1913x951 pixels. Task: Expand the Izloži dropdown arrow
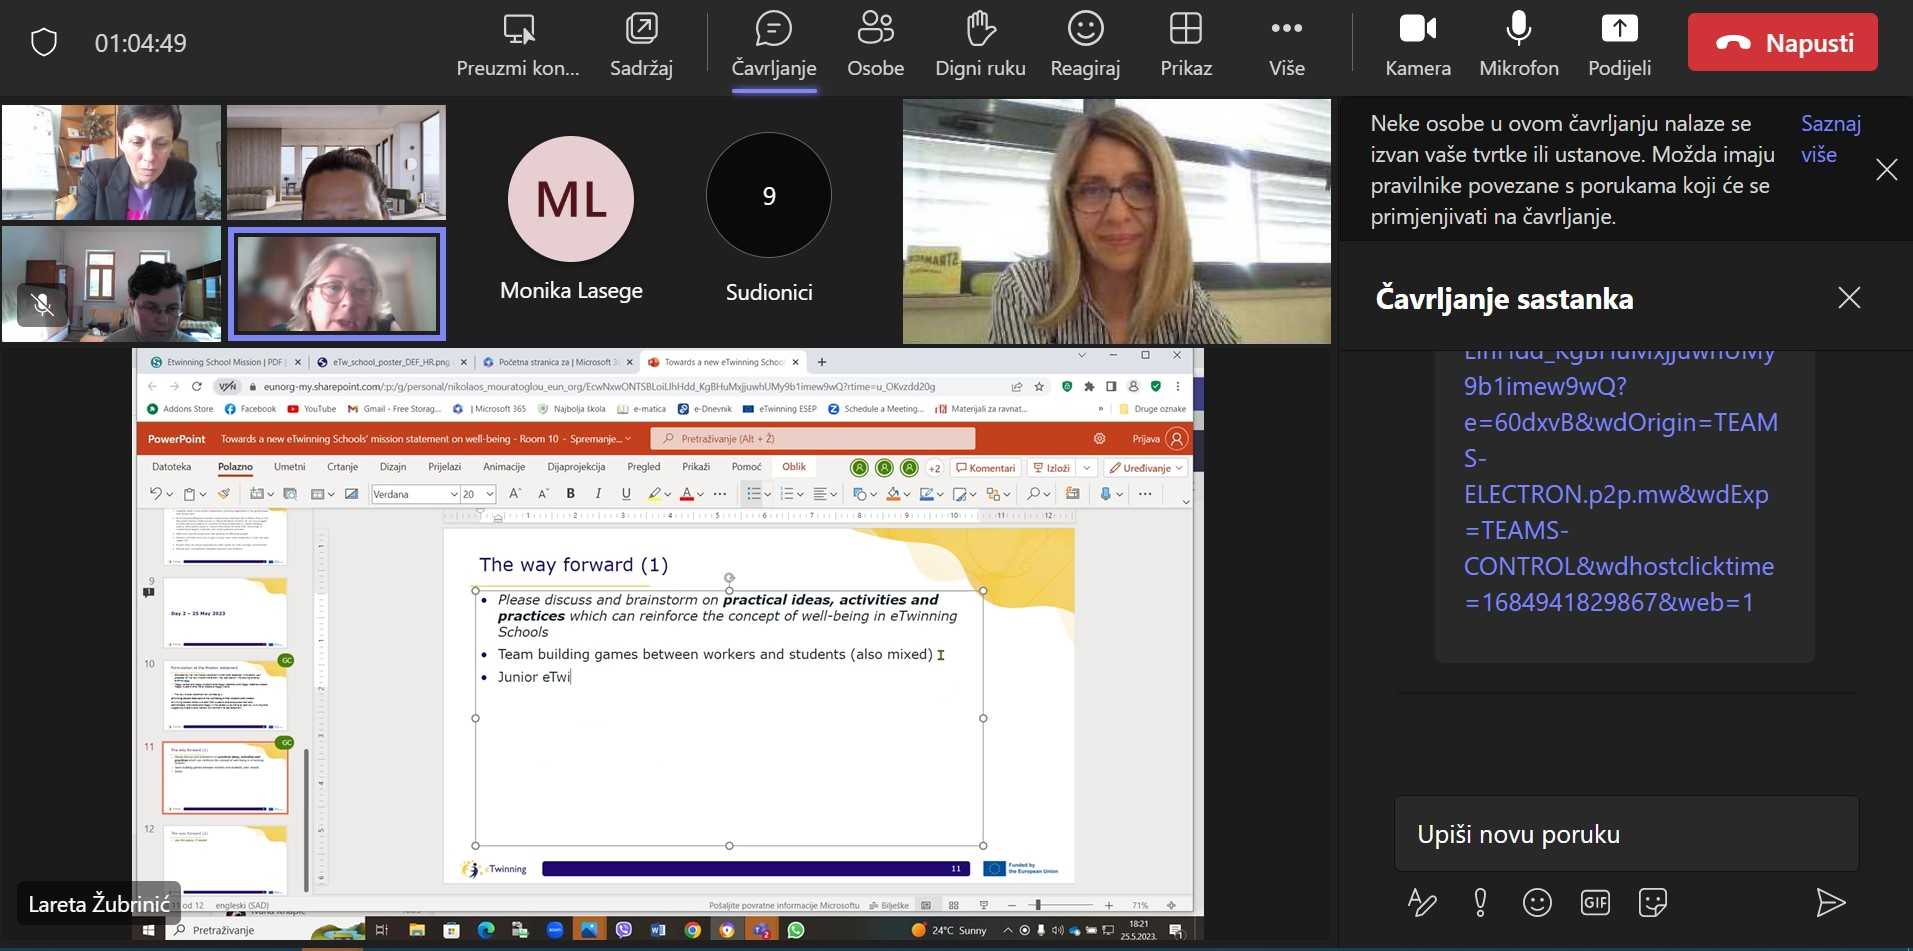pos(1086,468)
